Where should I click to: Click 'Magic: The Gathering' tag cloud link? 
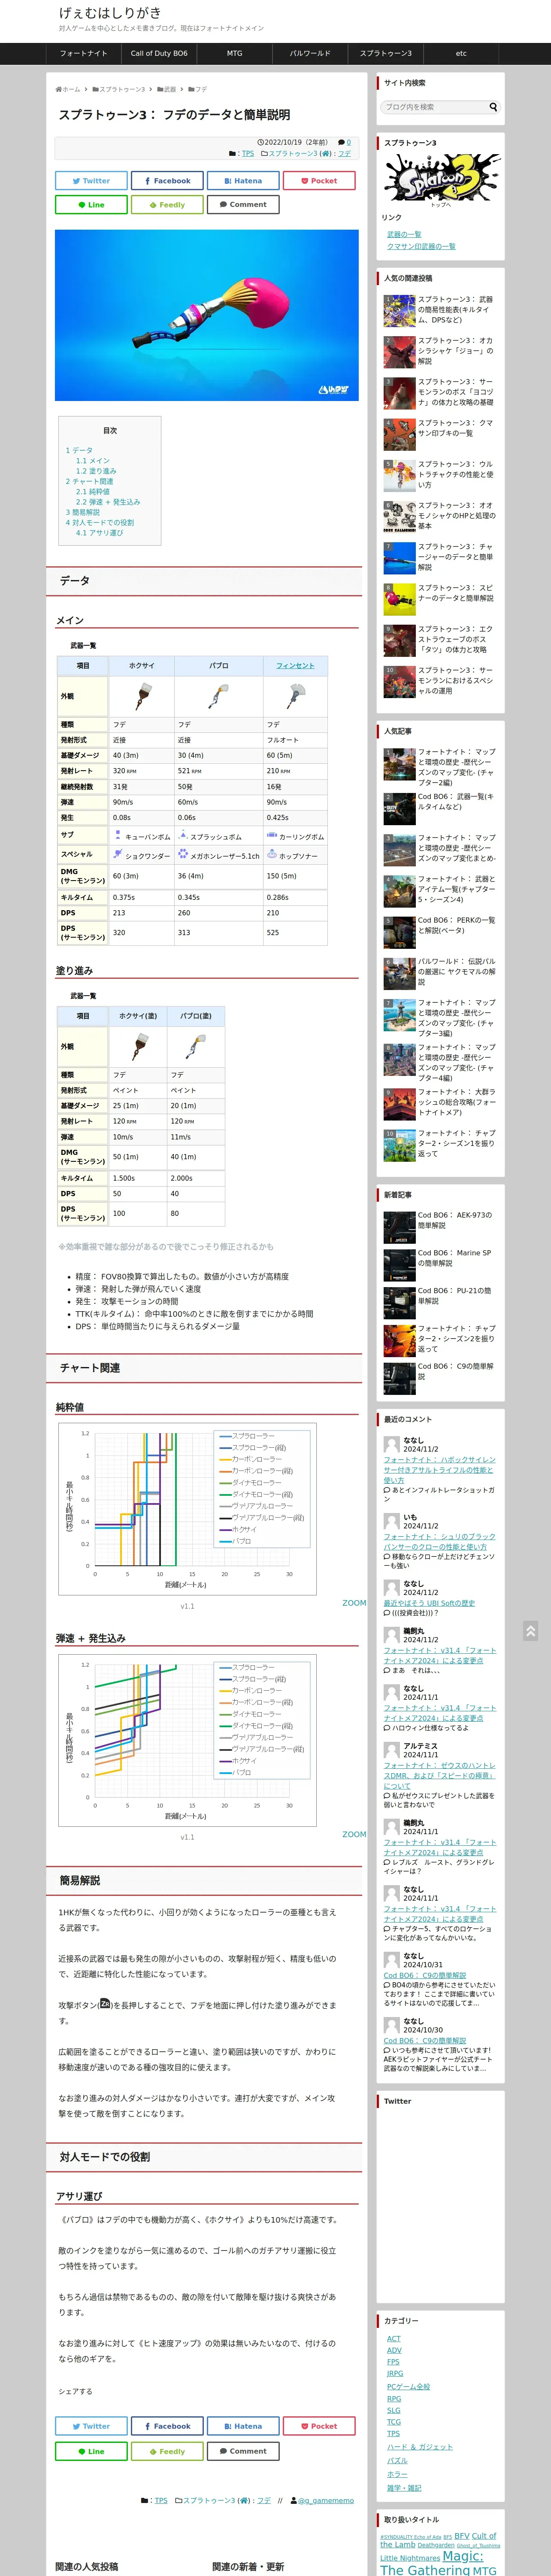point(439,2563)
